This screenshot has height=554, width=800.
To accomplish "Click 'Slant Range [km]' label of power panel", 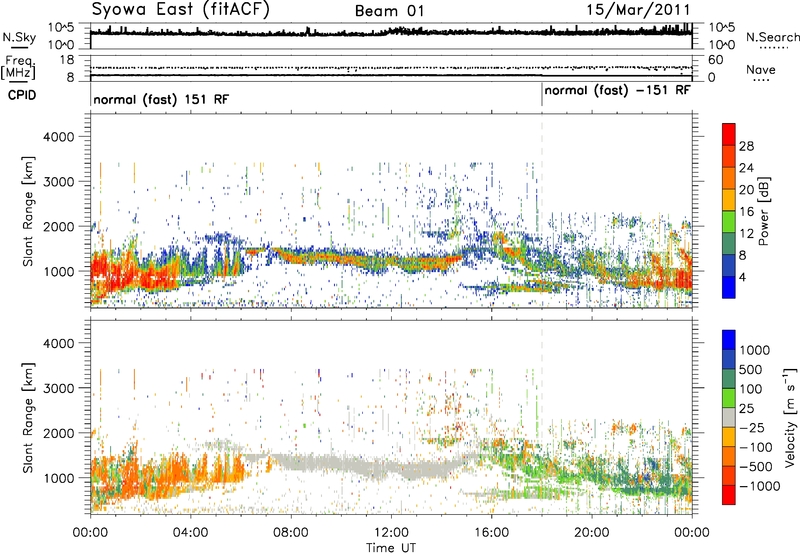I will pos(29,211).
